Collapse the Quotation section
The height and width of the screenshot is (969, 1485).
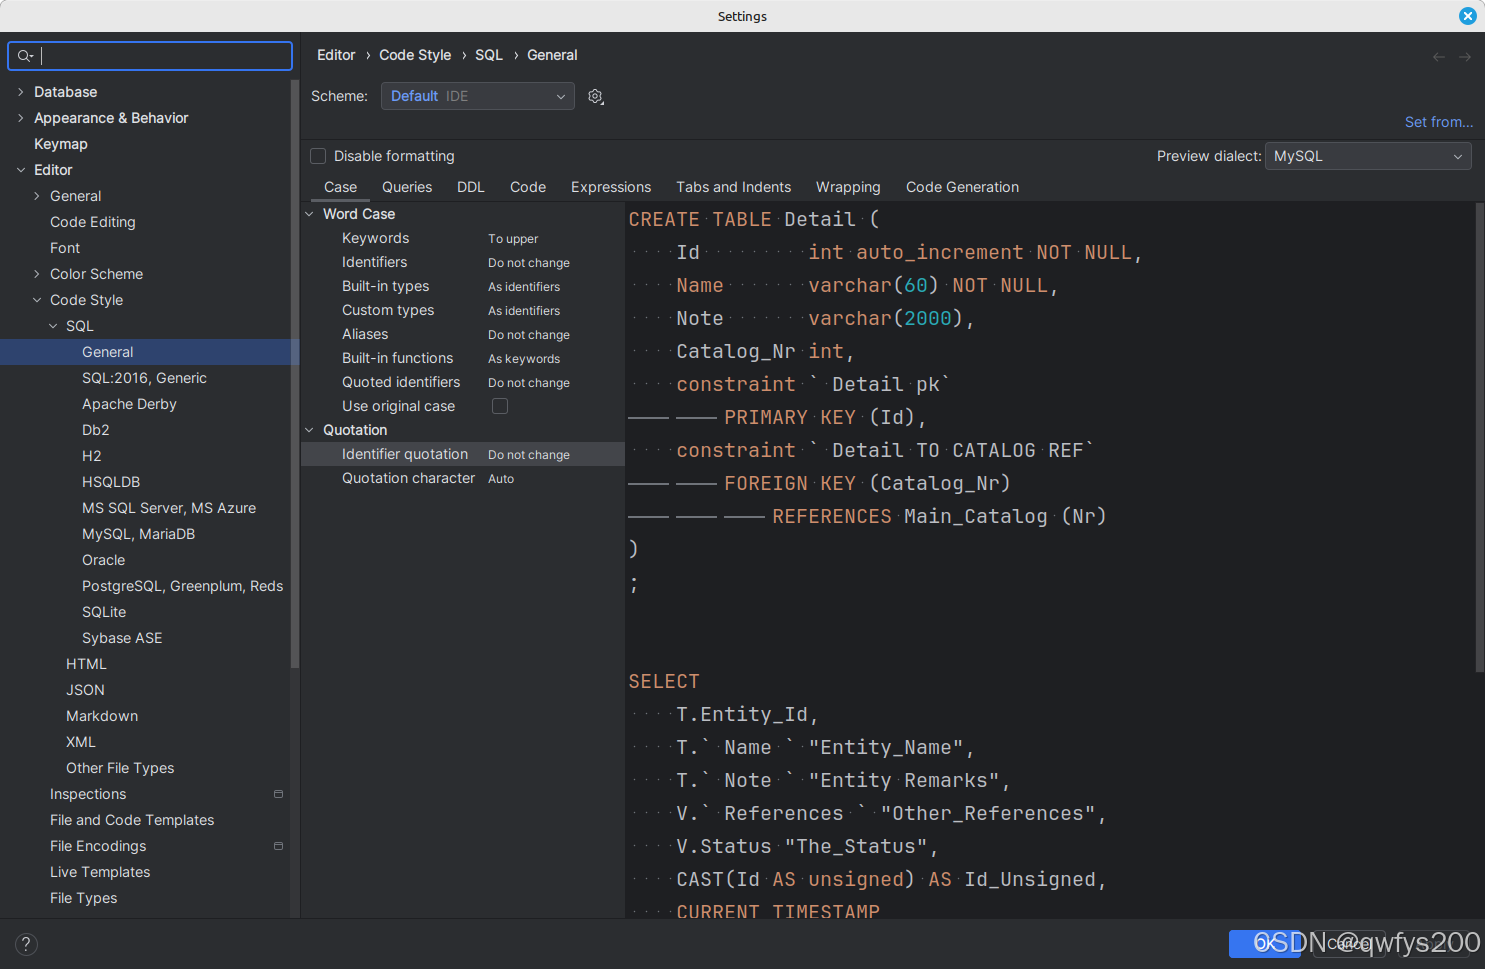tap(309, 430)
